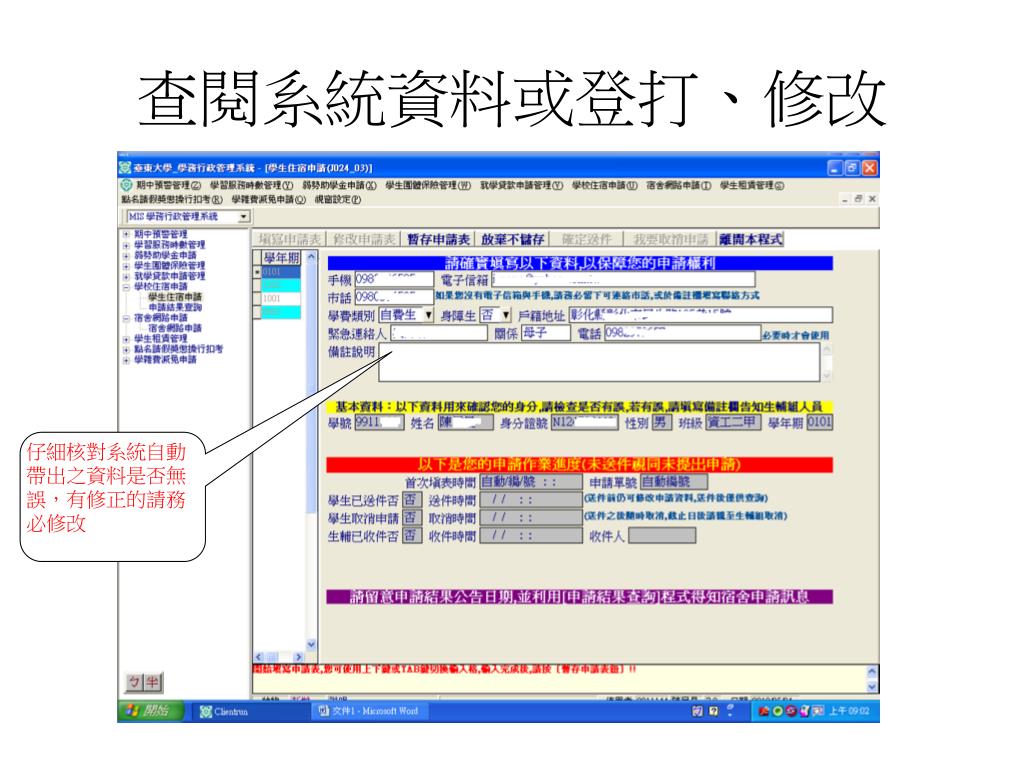1024x768 pixels.
Task: Click the 收件人 field
Action: coord(662,536)
